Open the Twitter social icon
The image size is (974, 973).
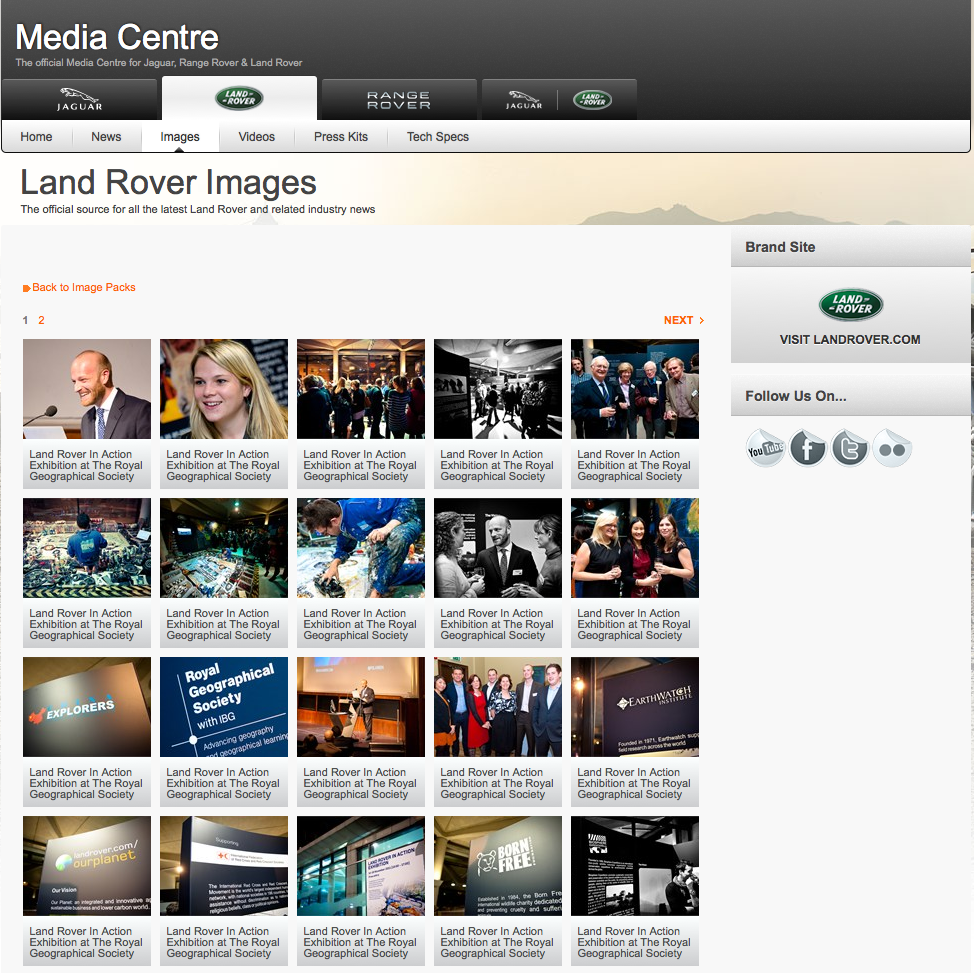(x=850, y=447)
